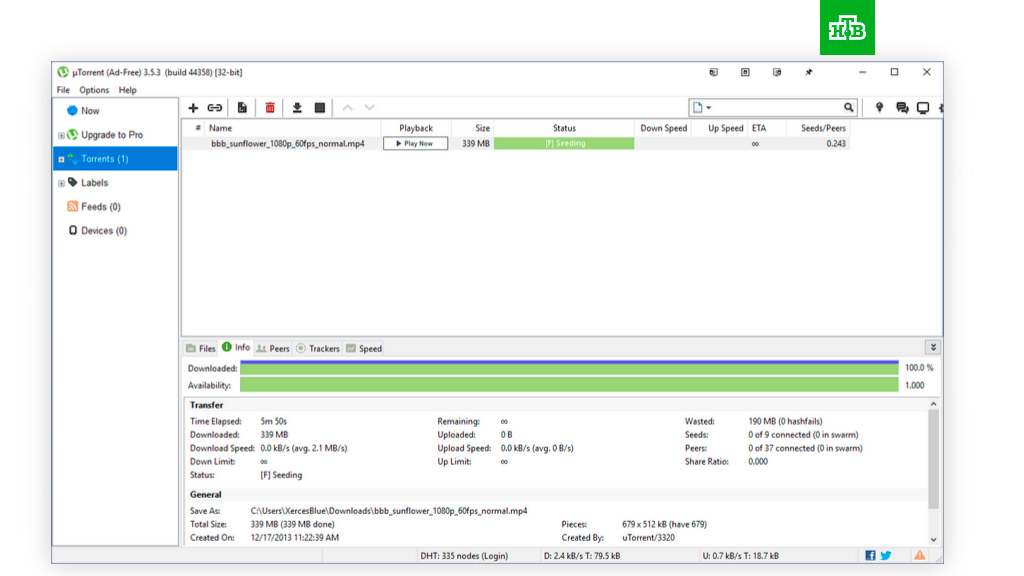Expand the Torrents (1) tree node
1024x576 pixels.
tap(61, 159)
